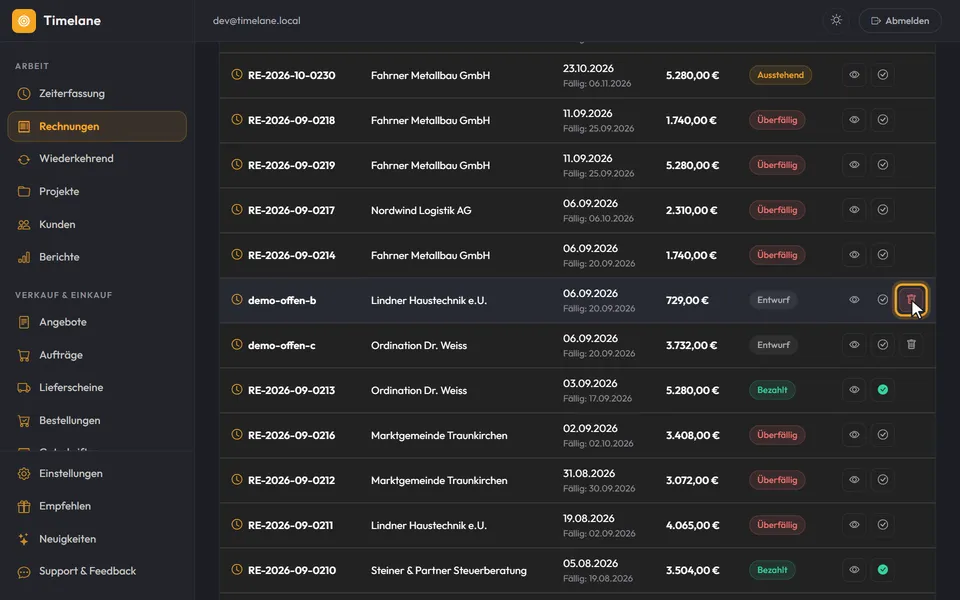Click the Neuigkeiten sparkle icon
This screenshot has height=600, width=960.
pyautogui.click(x=24, y=539)
